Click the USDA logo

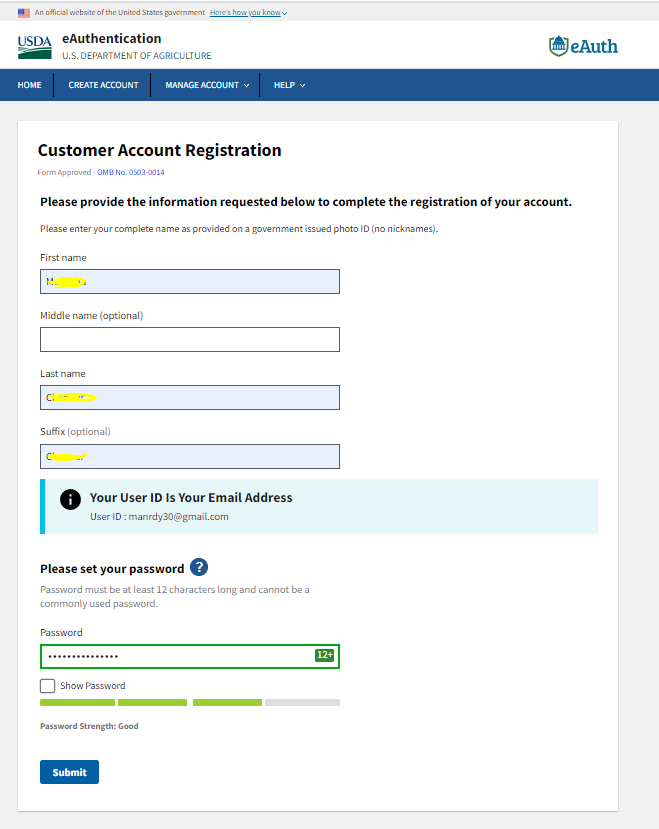point(34,46)
